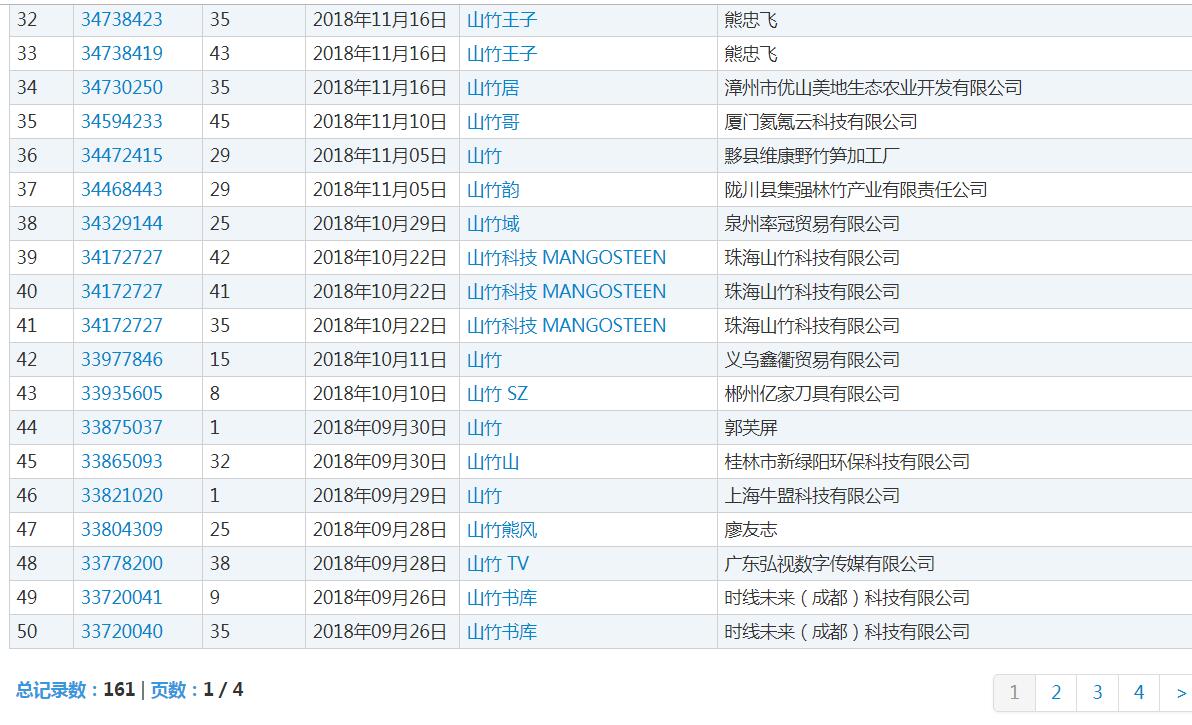
Task: Click trademark name 山竹韵
Action: pos(493,189)
